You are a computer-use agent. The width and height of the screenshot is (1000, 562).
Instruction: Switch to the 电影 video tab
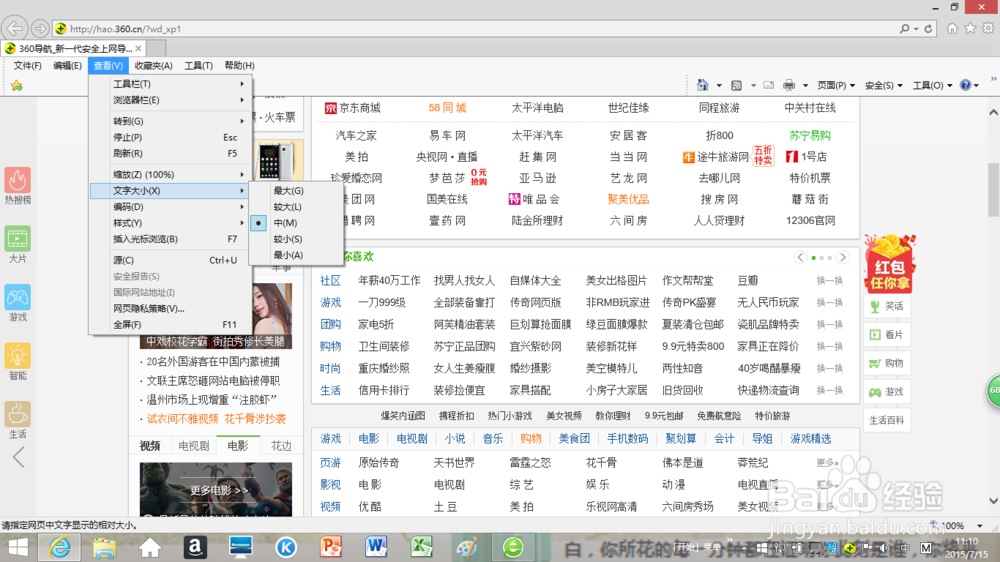point(238,445)
